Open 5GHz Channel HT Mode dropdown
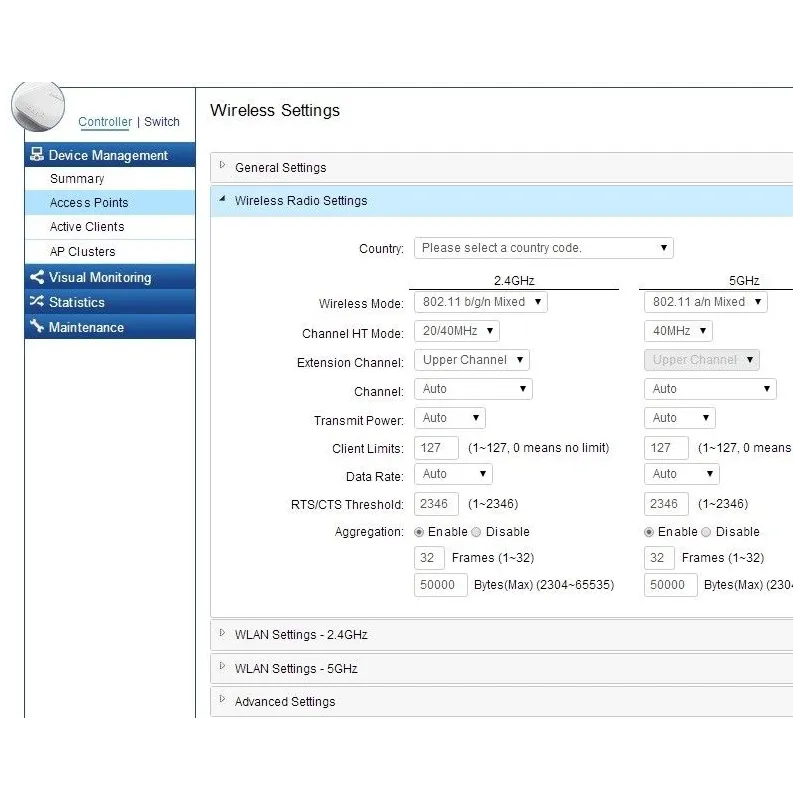This screenshot has height=800, width=800. pos(677,331)
